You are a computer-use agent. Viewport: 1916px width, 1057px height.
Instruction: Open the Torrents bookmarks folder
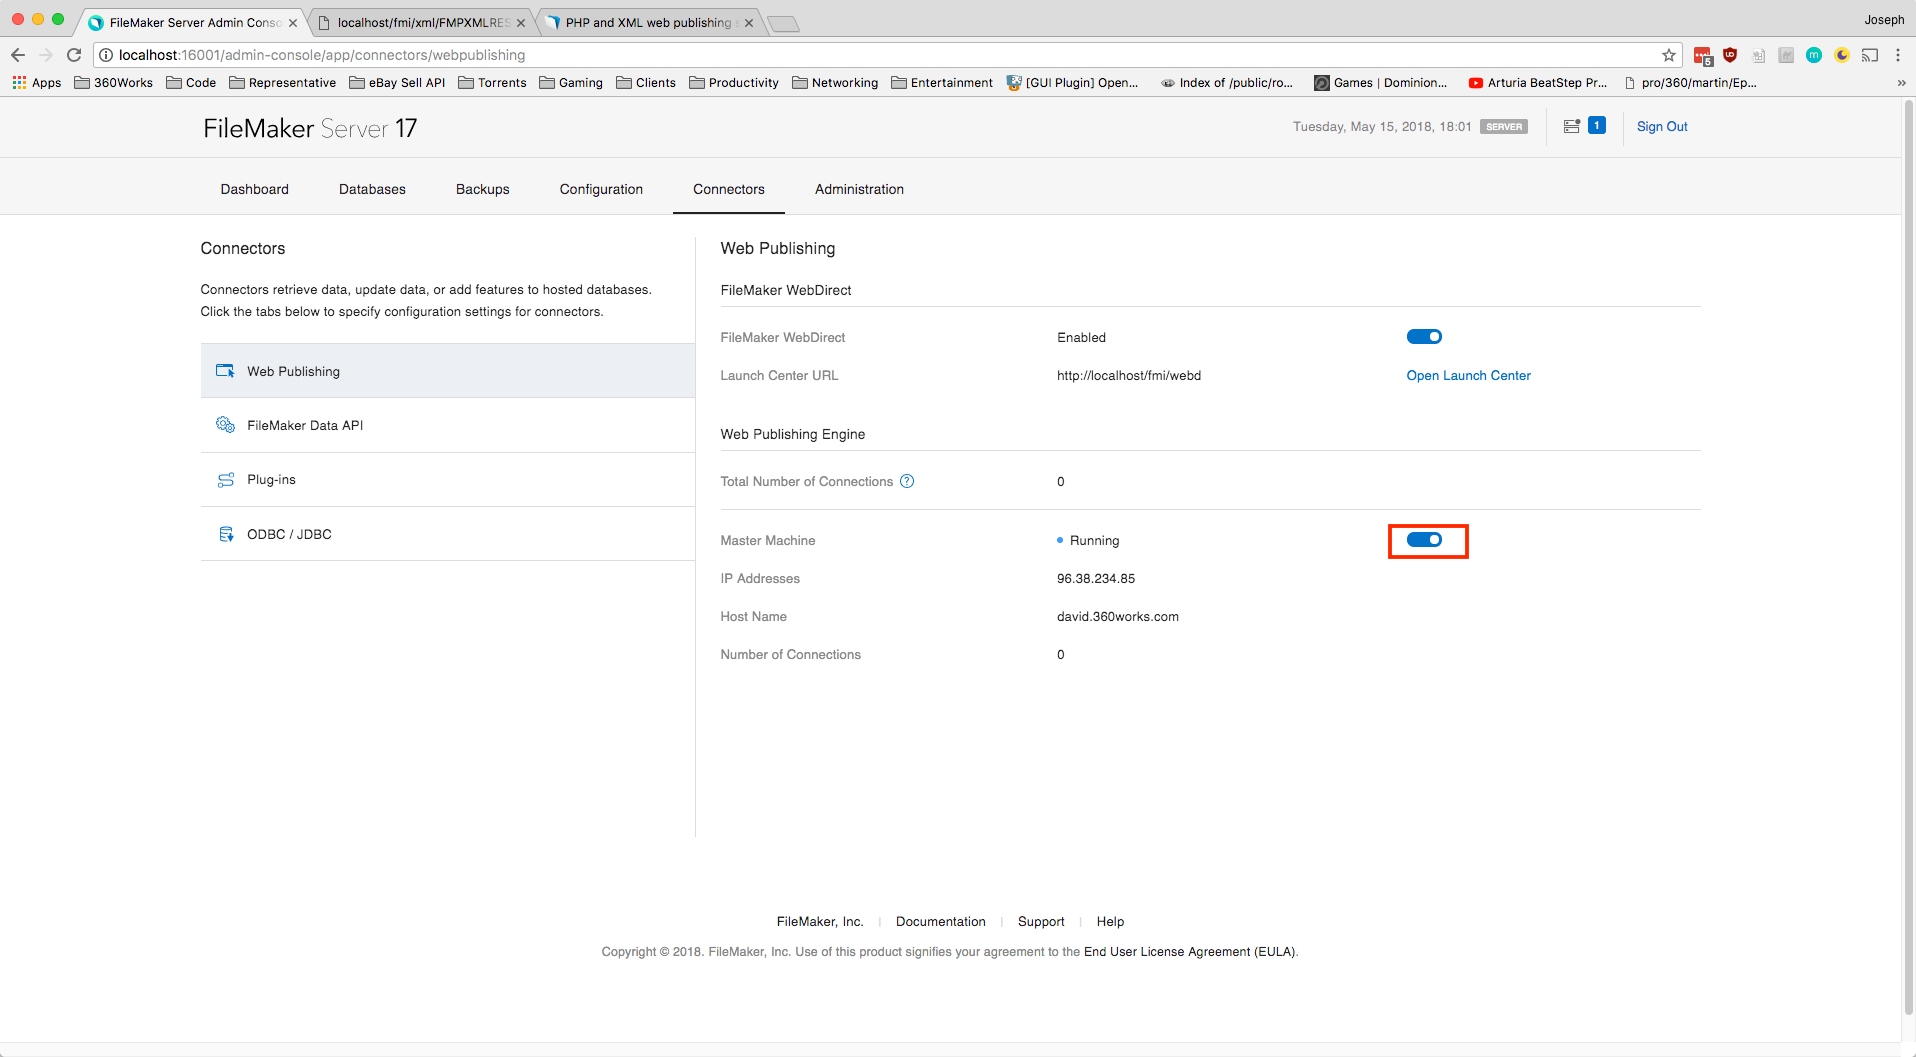[492, 83]
